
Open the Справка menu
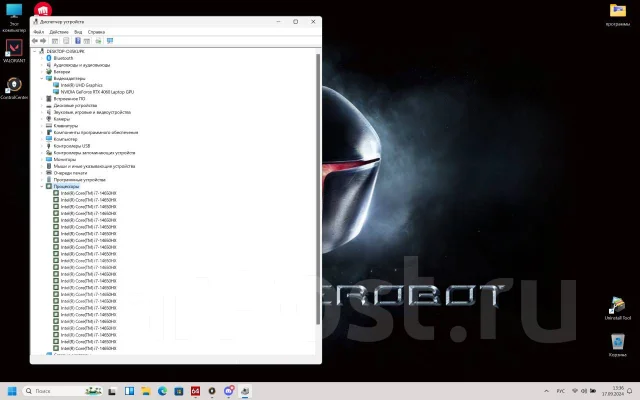96,32
